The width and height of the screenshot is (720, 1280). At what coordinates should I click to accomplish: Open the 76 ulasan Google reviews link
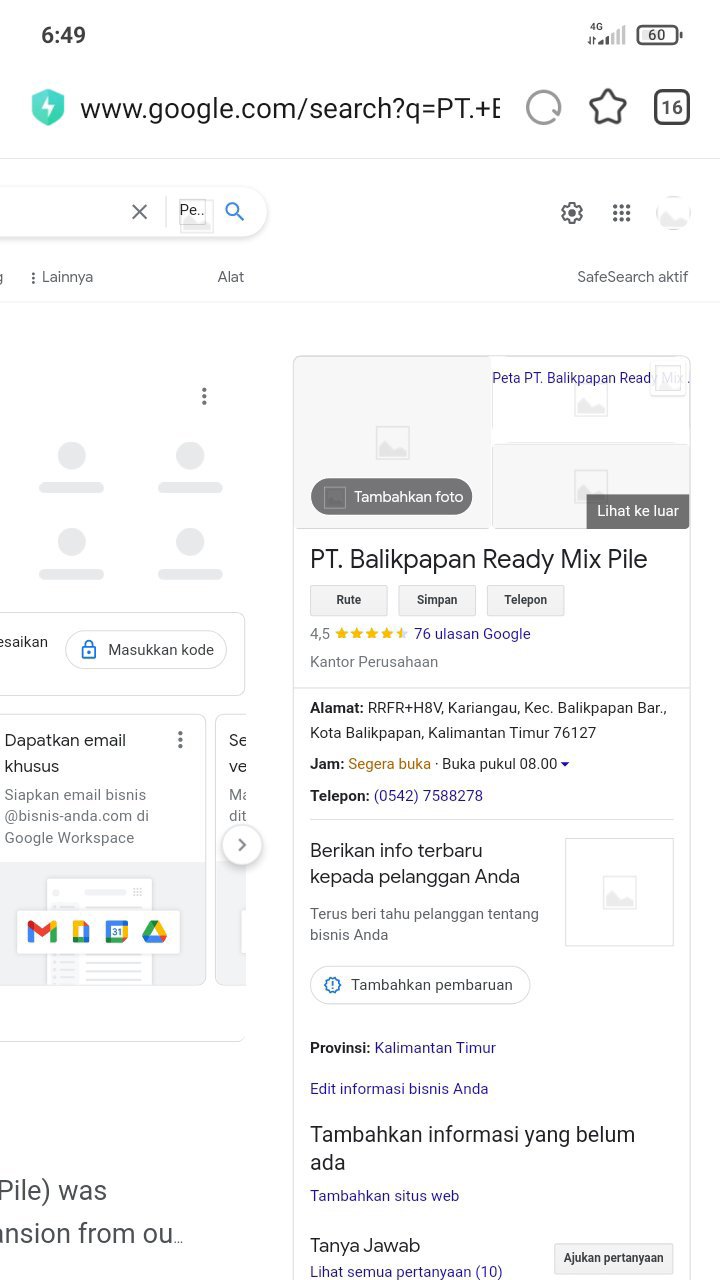pos(472,634)
